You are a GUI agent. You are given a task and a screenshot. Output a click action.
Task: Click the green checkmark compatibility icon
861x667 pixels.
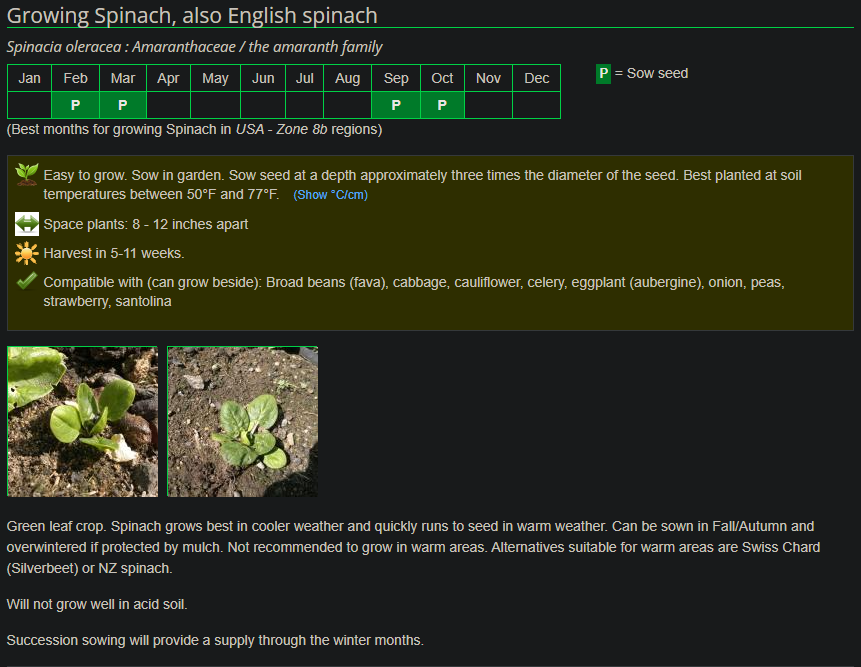(x=27, y=282)
